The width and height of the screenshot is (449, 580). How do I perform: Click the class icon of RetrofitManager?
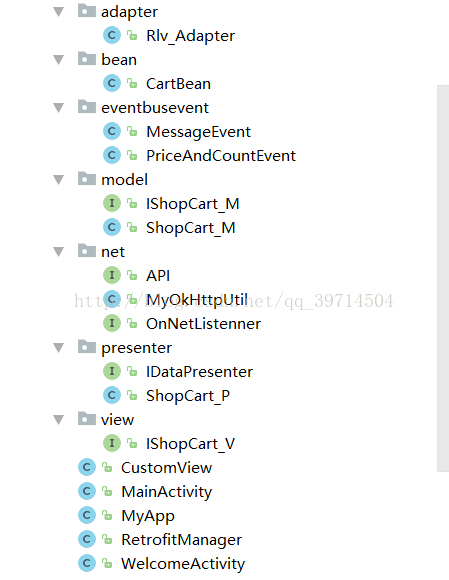click(x=87, y=539)
